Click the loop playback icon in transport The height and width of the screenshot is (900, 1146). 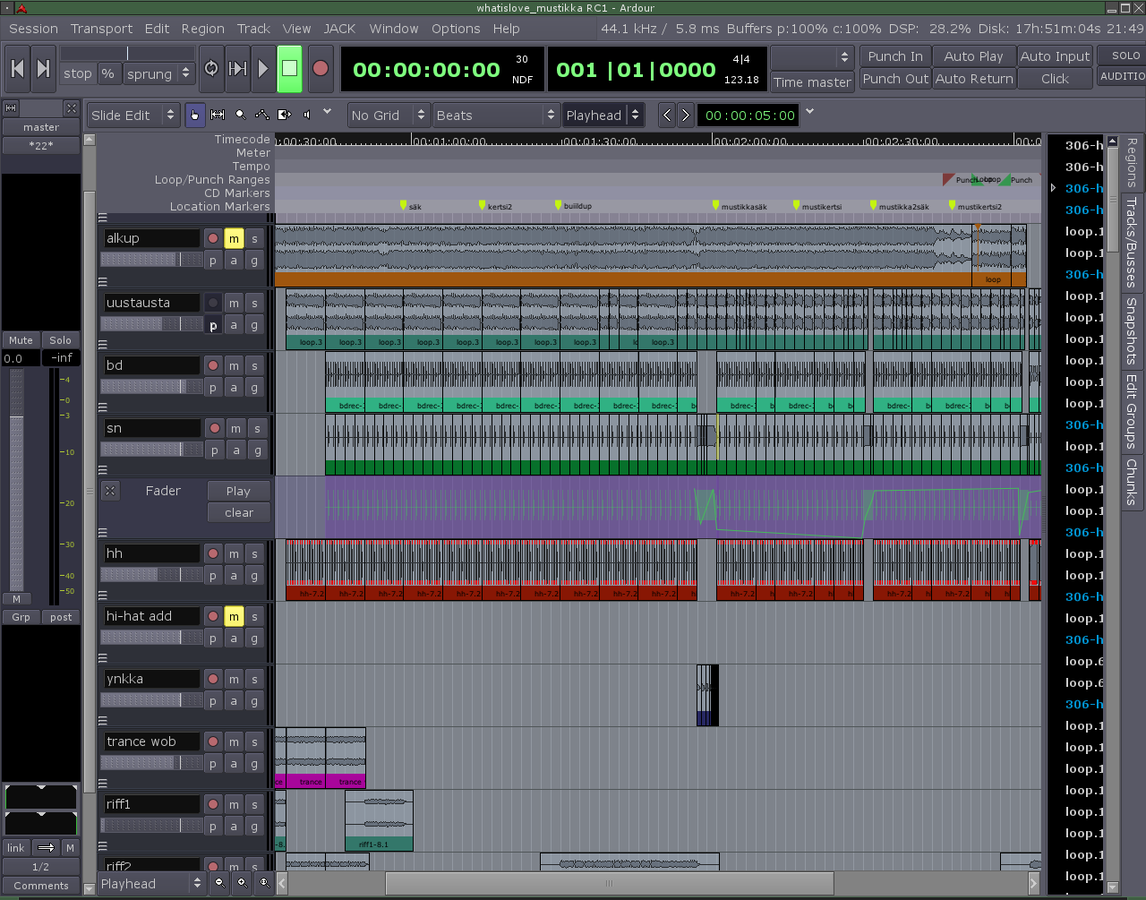point(211,68)
